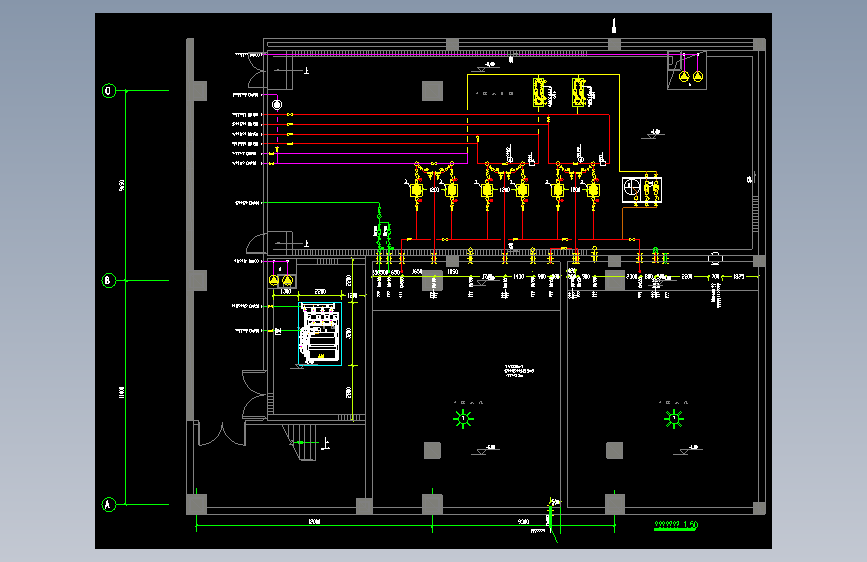
Task: Select elevation marker in lower-right room
Action: 687,449
